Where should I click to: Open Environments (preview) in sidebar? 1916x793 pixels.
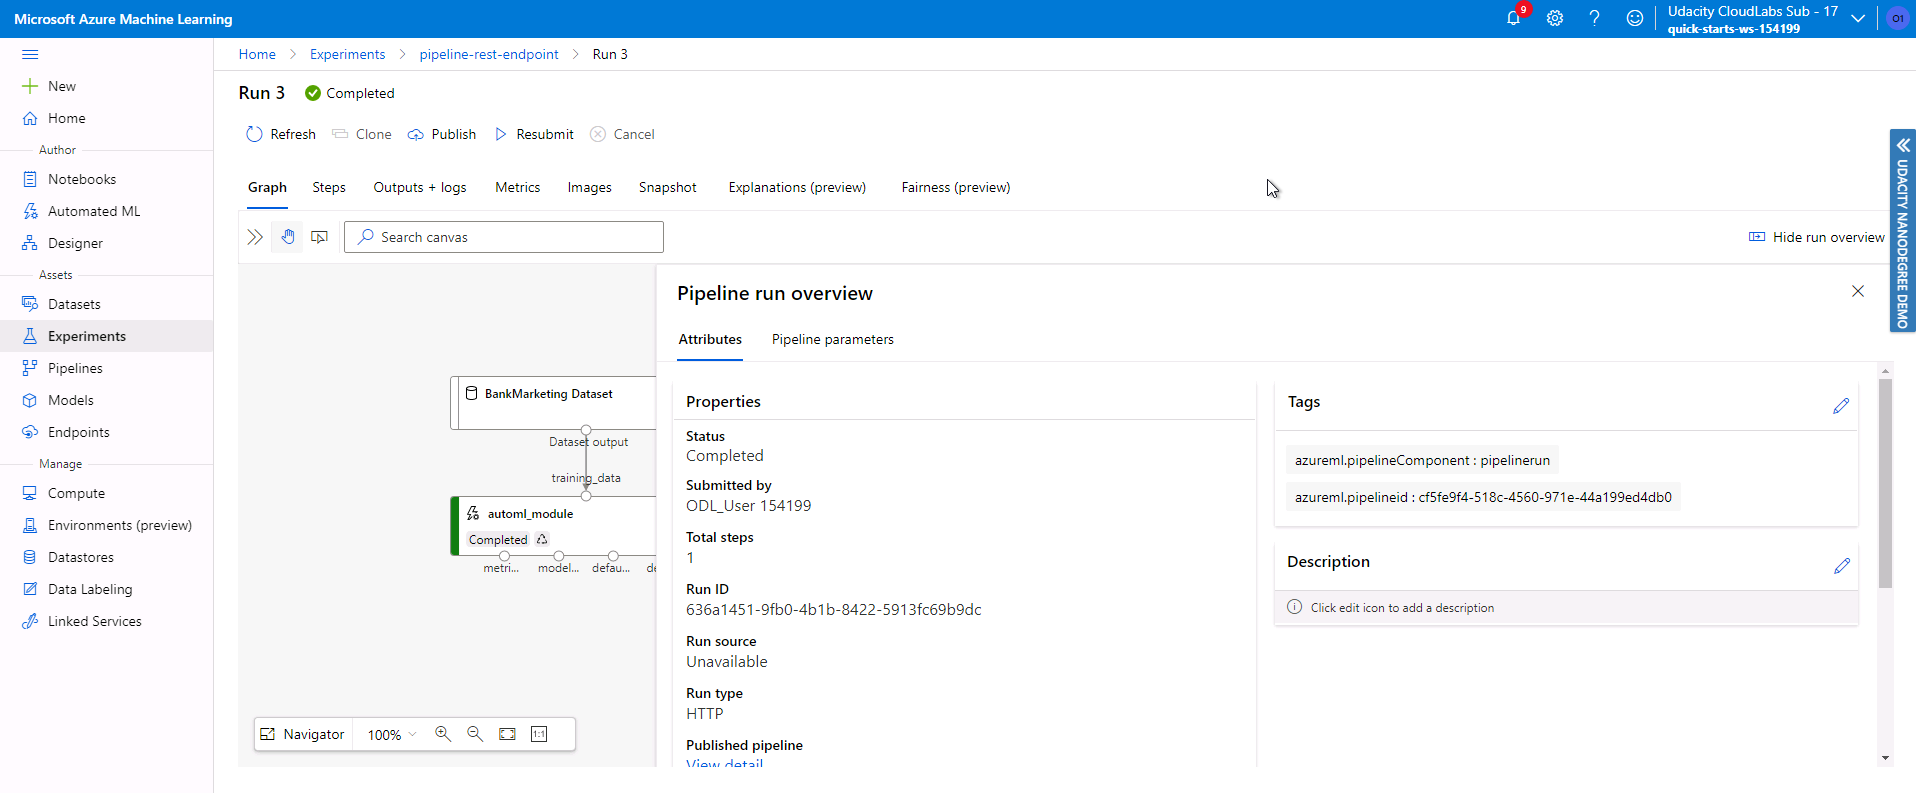click(106, 525)
